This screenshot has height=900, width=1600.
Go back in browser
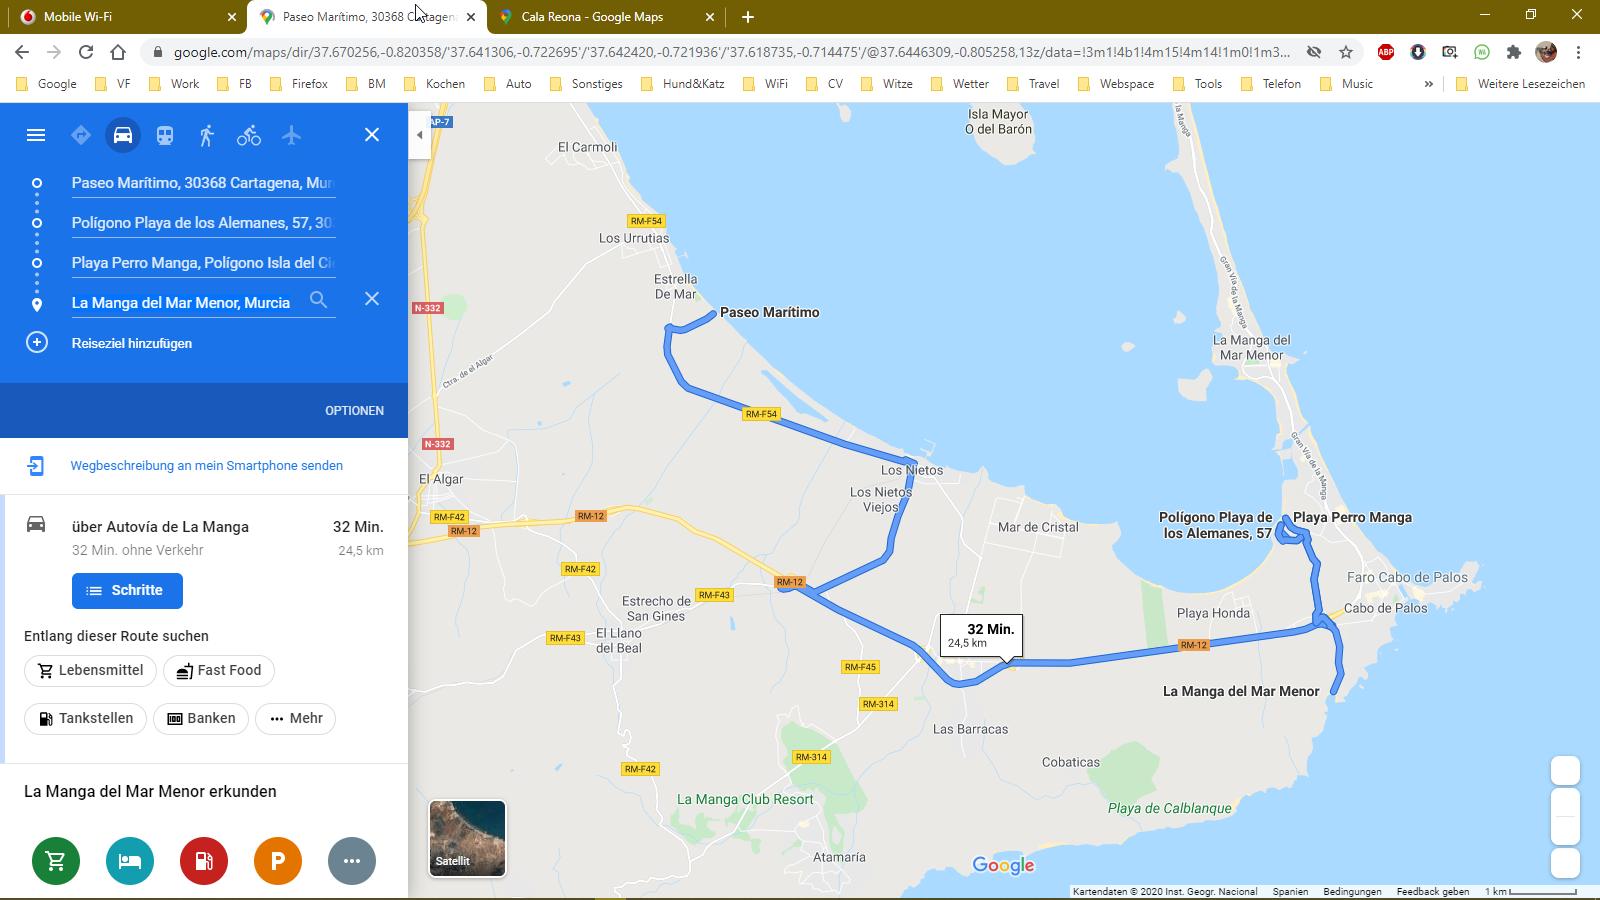pyautogui.click(x=22, y=52)
